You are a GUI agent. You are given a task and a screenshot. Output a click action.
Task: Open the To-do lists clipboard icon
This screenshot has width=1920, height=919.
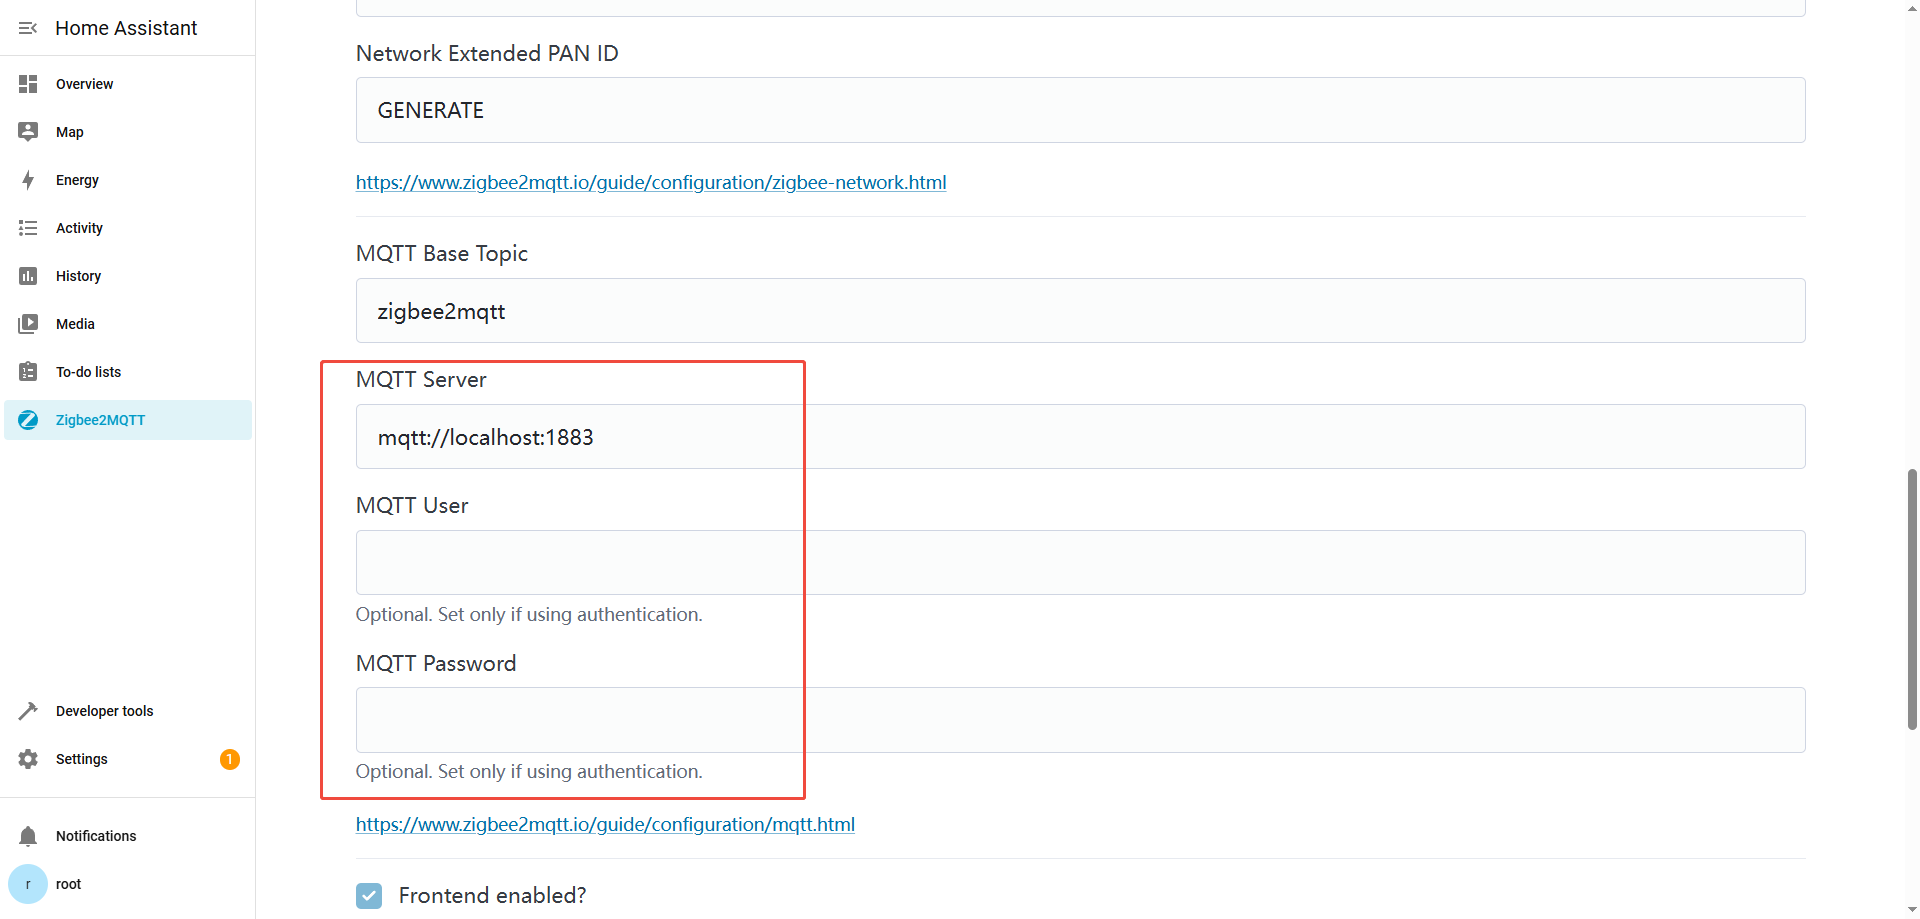[28, 372]
